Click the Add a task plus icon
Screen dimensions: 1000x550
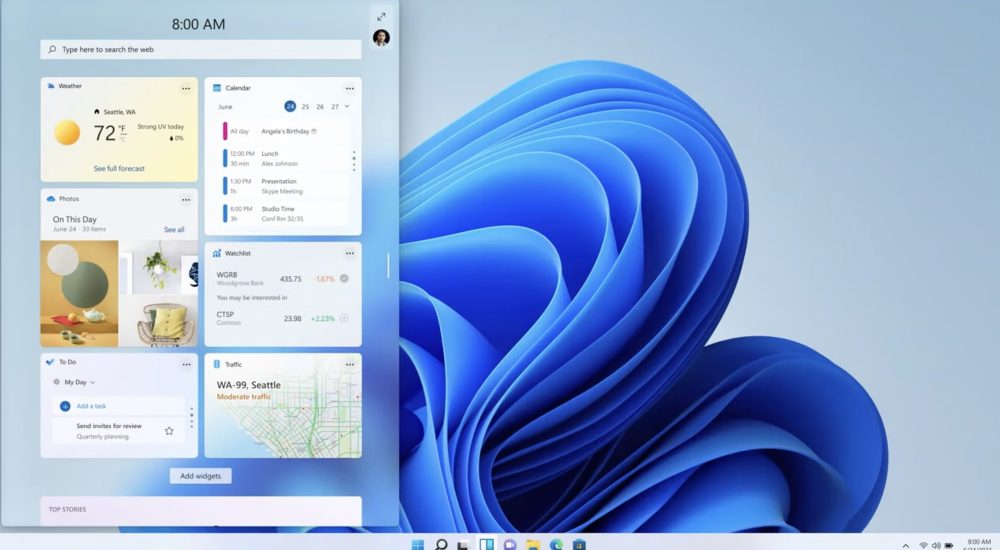65,406
